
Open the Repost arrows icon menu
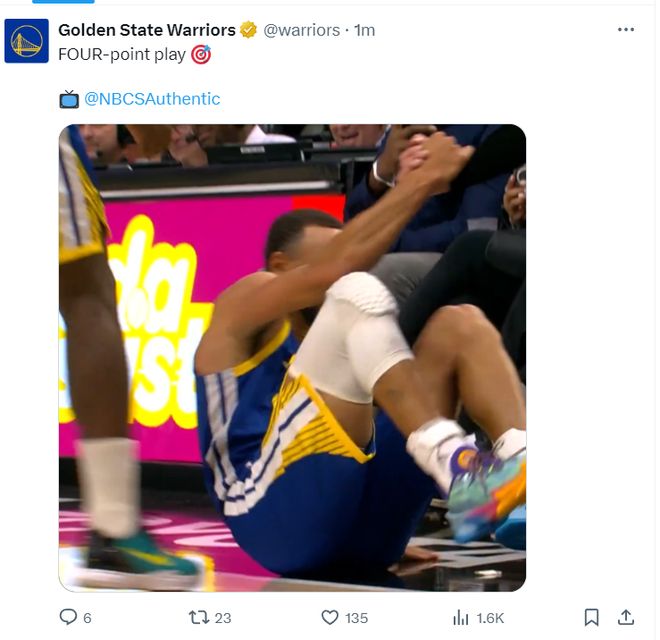[198, 617]
